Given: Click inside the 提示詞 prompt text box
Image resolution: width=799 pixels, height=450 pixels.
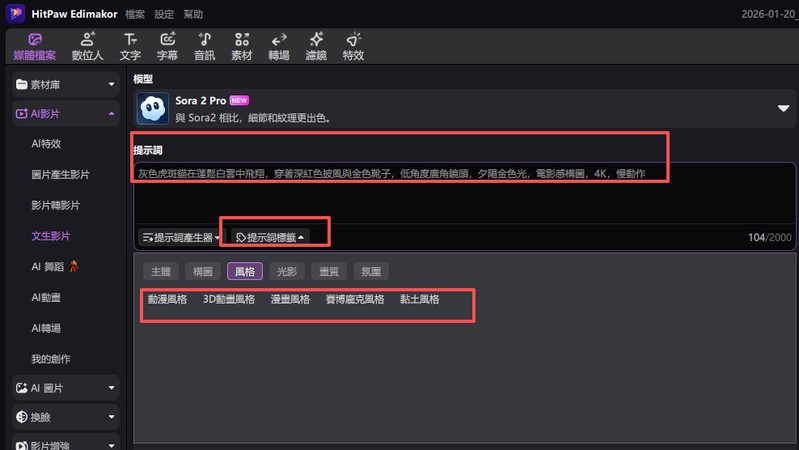Looking at the screenshot, I should click(x=465, y=194).
